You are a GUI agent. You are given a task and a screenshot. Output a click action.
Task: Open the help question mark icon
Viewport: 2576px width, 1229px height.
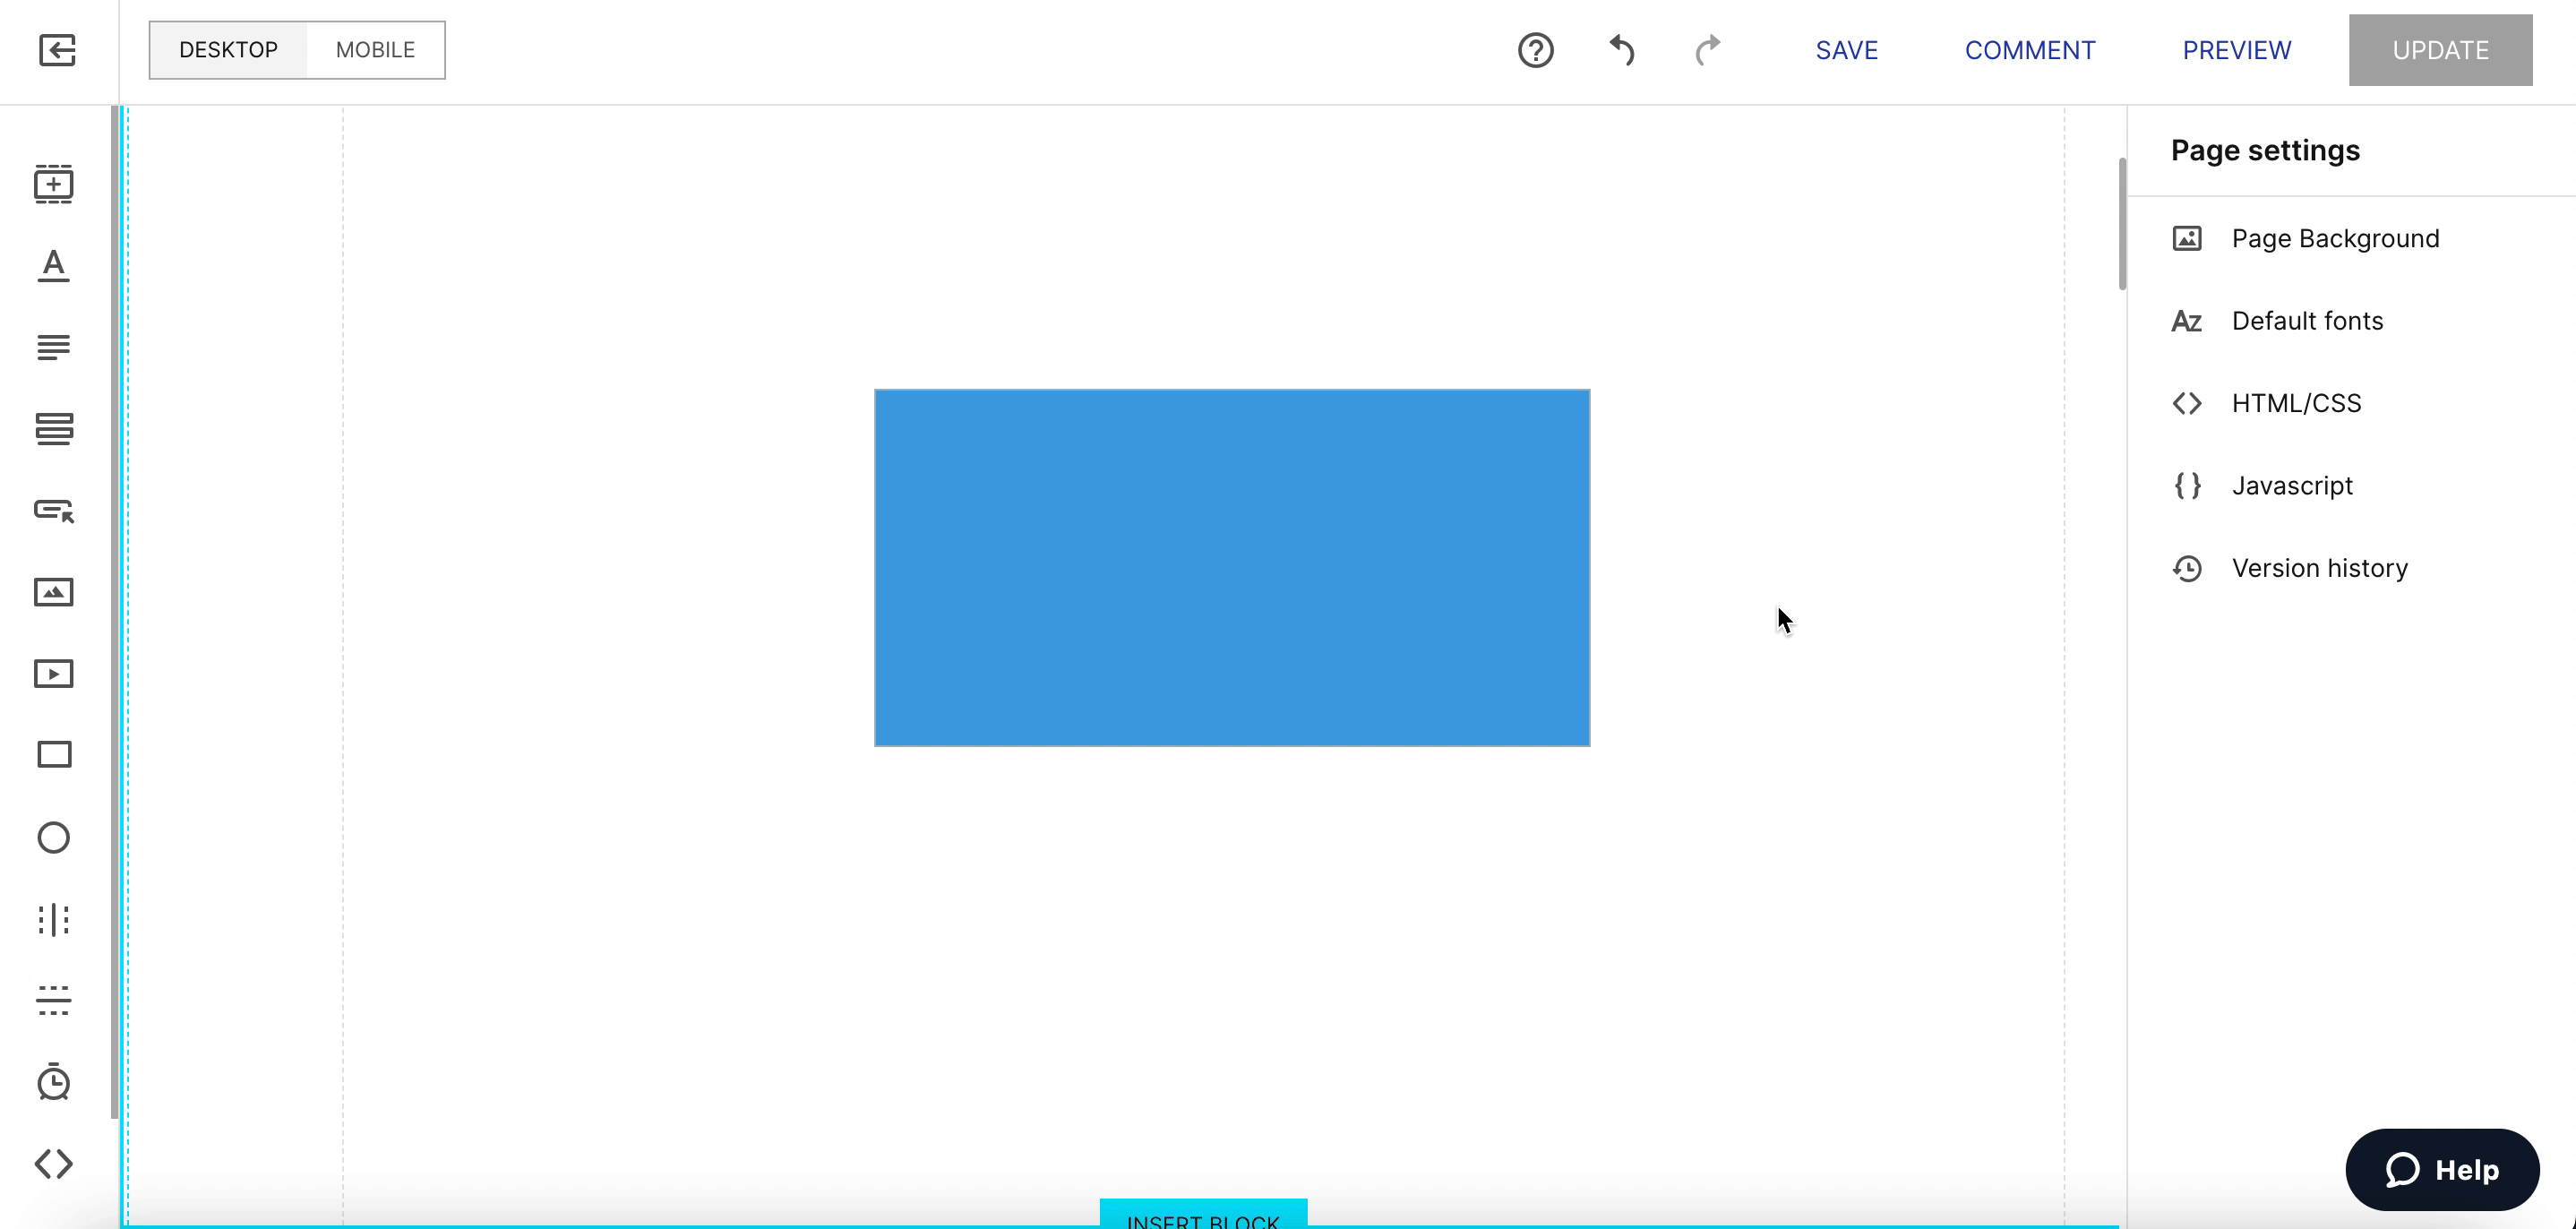tap(1536, 50)
